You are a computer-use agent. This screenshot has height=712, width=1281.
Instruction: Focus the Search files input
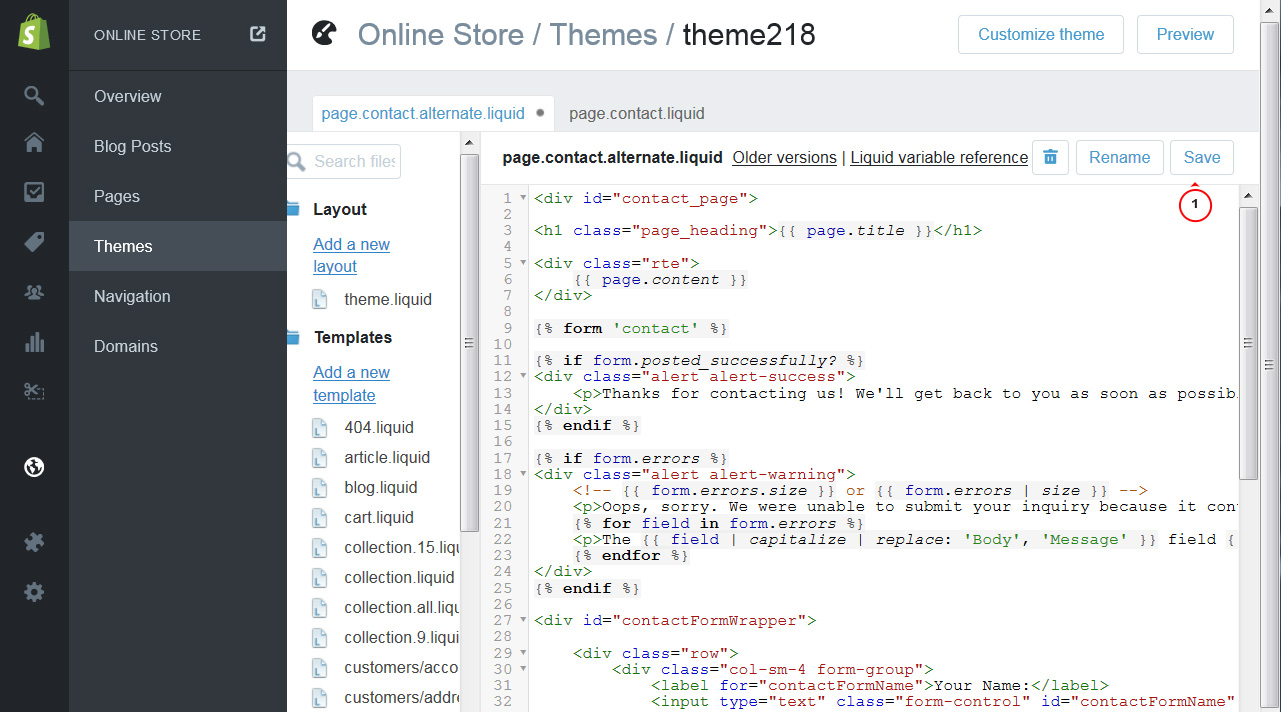click(x=344, y=161)
